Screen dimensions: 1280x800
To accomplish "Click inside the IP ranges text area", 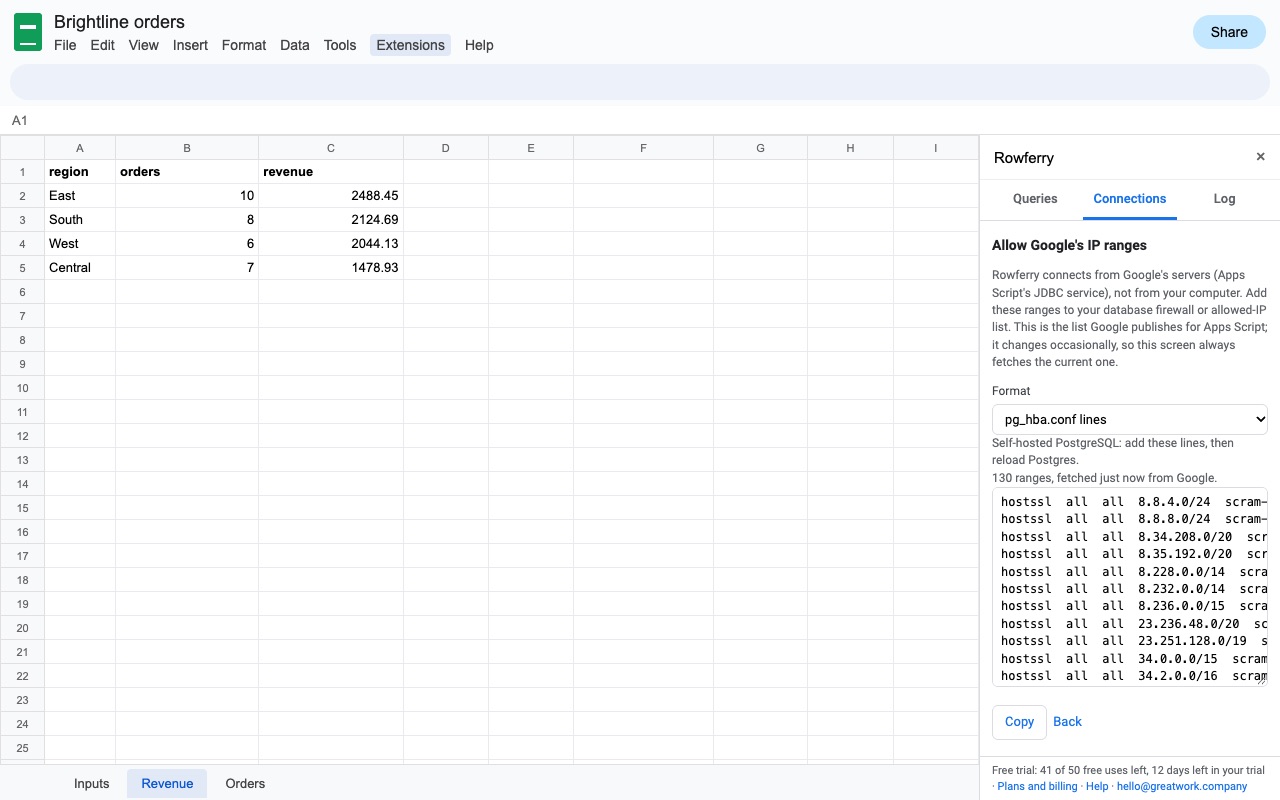I will coord(1130,588).
